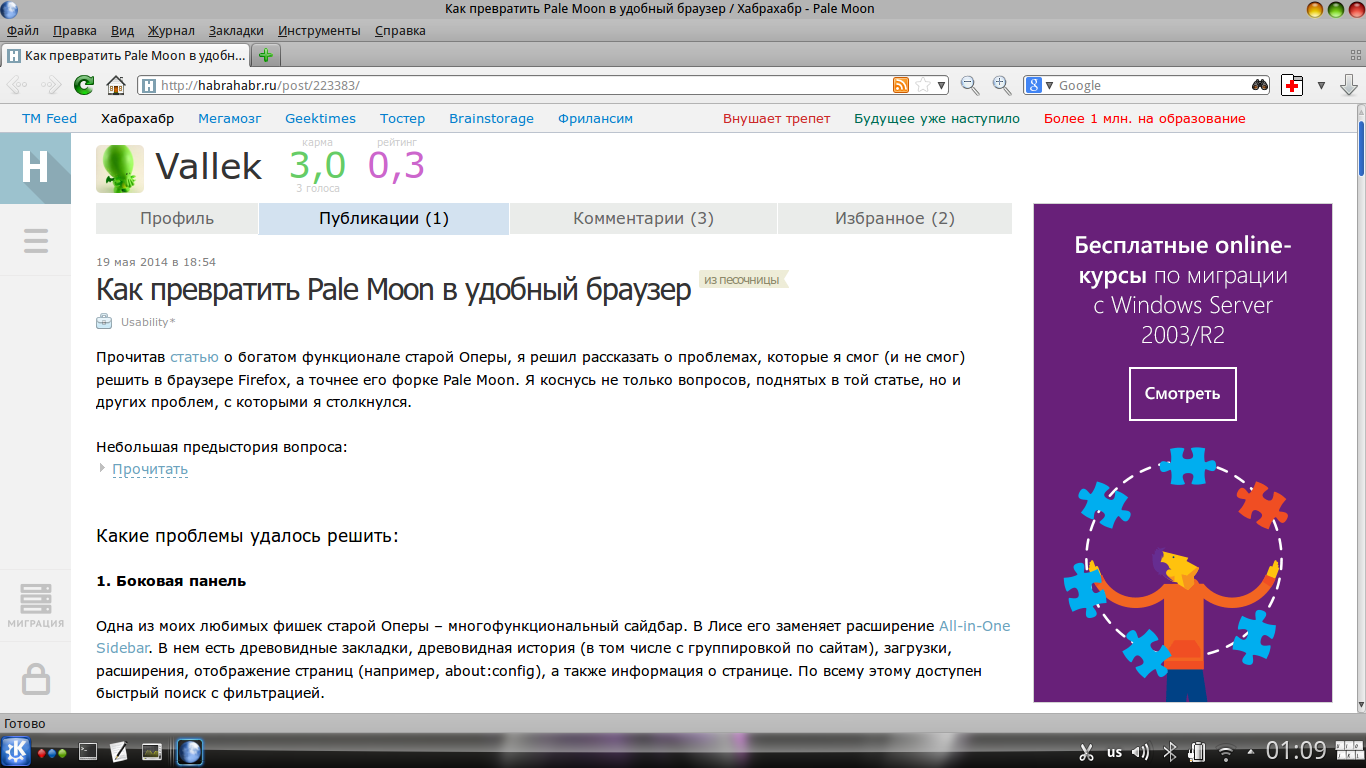Click the Google search input field

click(1150, 85)
